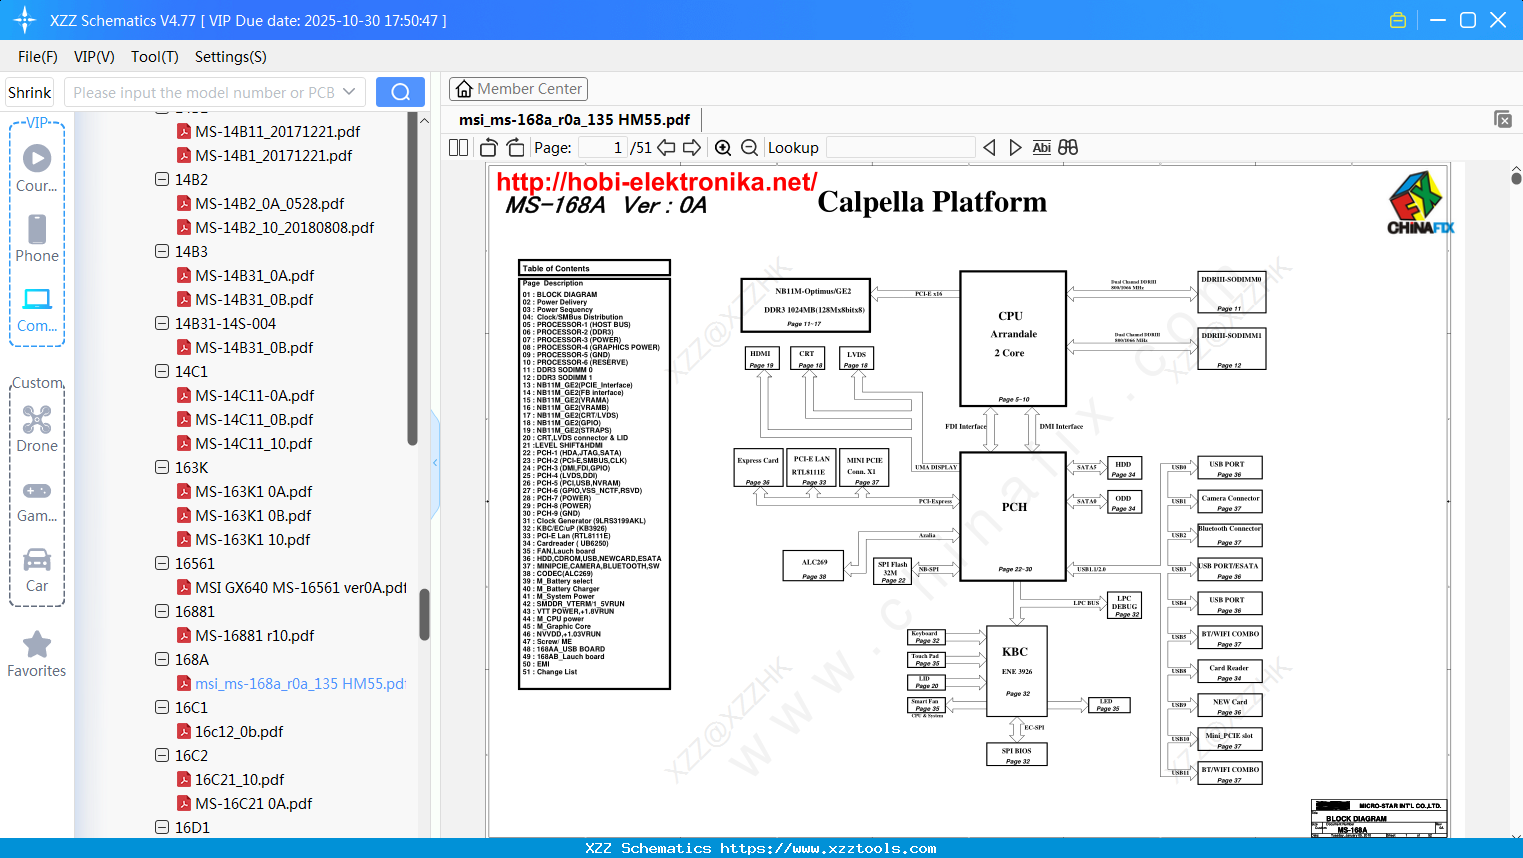This screenshot has width=1523, height=858.
Task: Zoom out of the schematic
Action: 750,148
